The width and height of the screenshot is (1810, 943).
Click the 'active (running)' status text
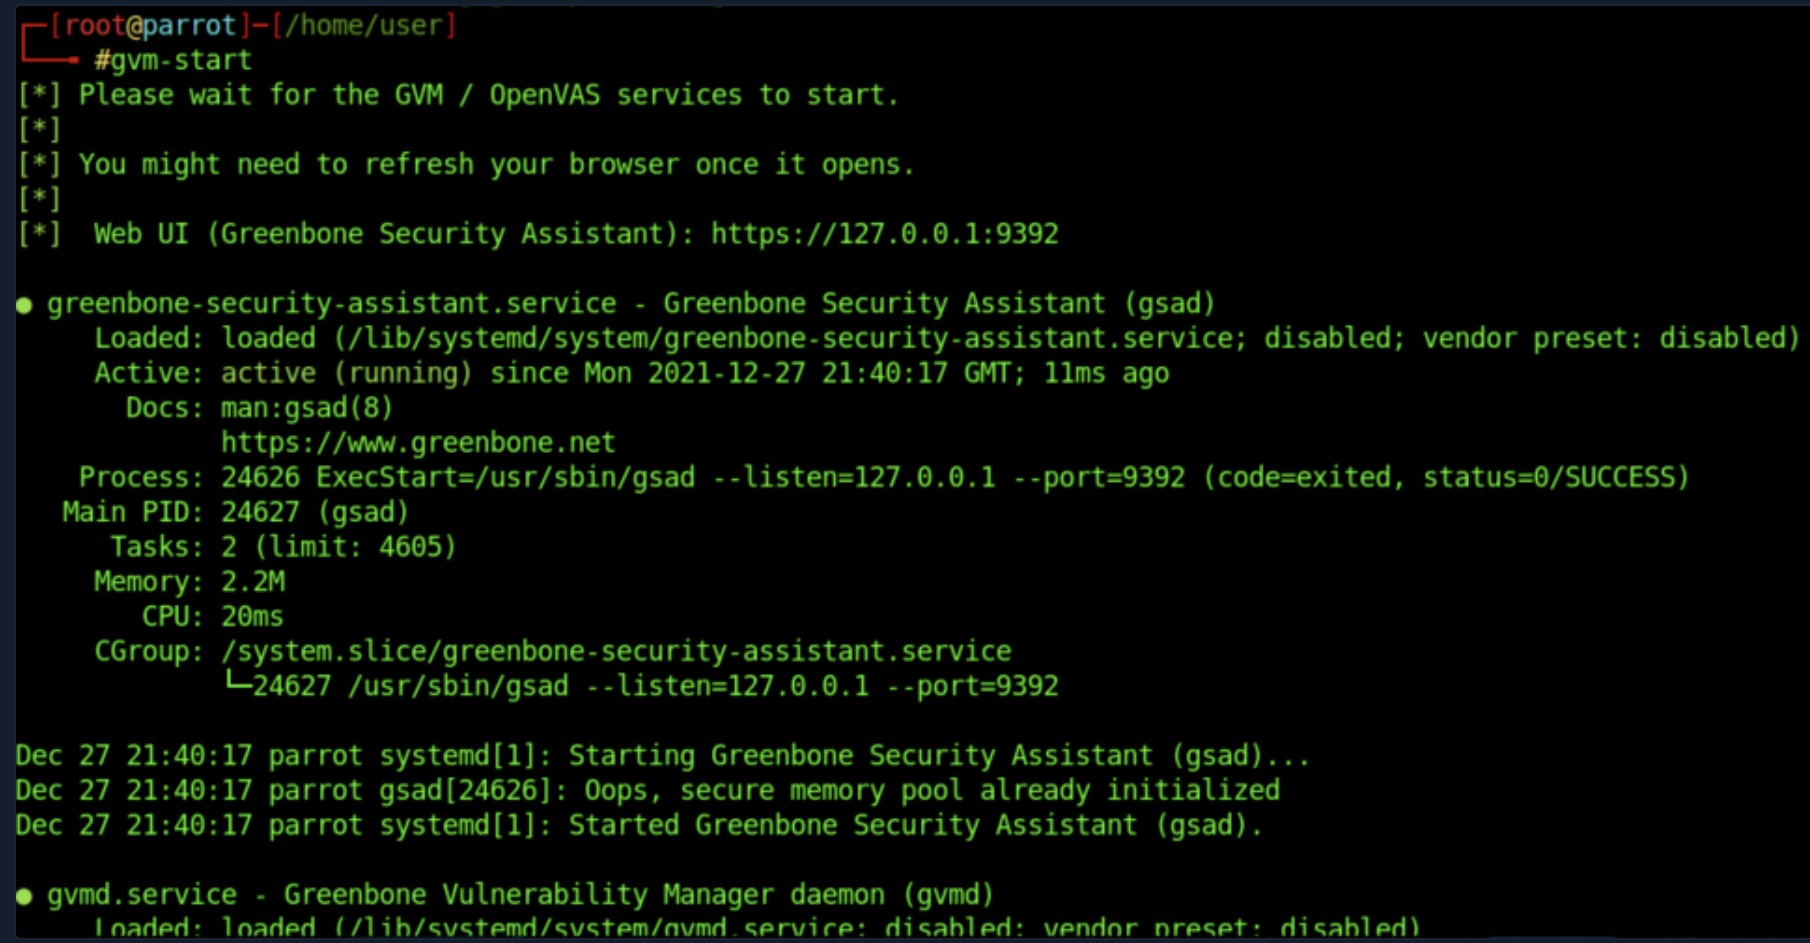pyautogui.click(x=346, y=373)
